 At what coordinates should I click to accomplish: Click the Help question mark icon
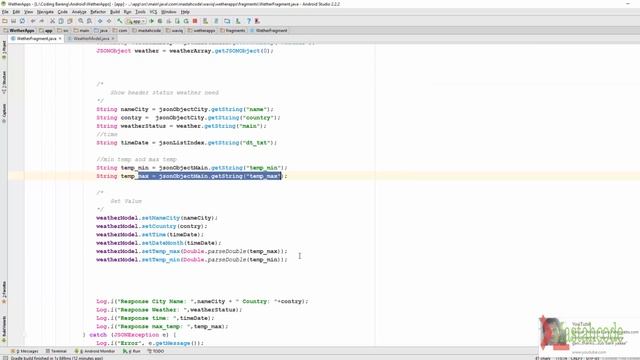[249, 21]
